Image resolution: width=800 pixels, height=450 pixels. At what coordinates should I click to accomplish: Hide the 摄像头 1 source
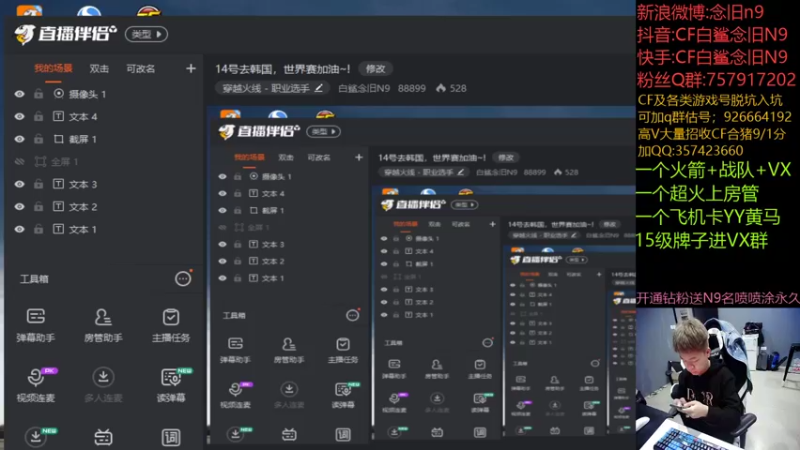coord(19,94)
